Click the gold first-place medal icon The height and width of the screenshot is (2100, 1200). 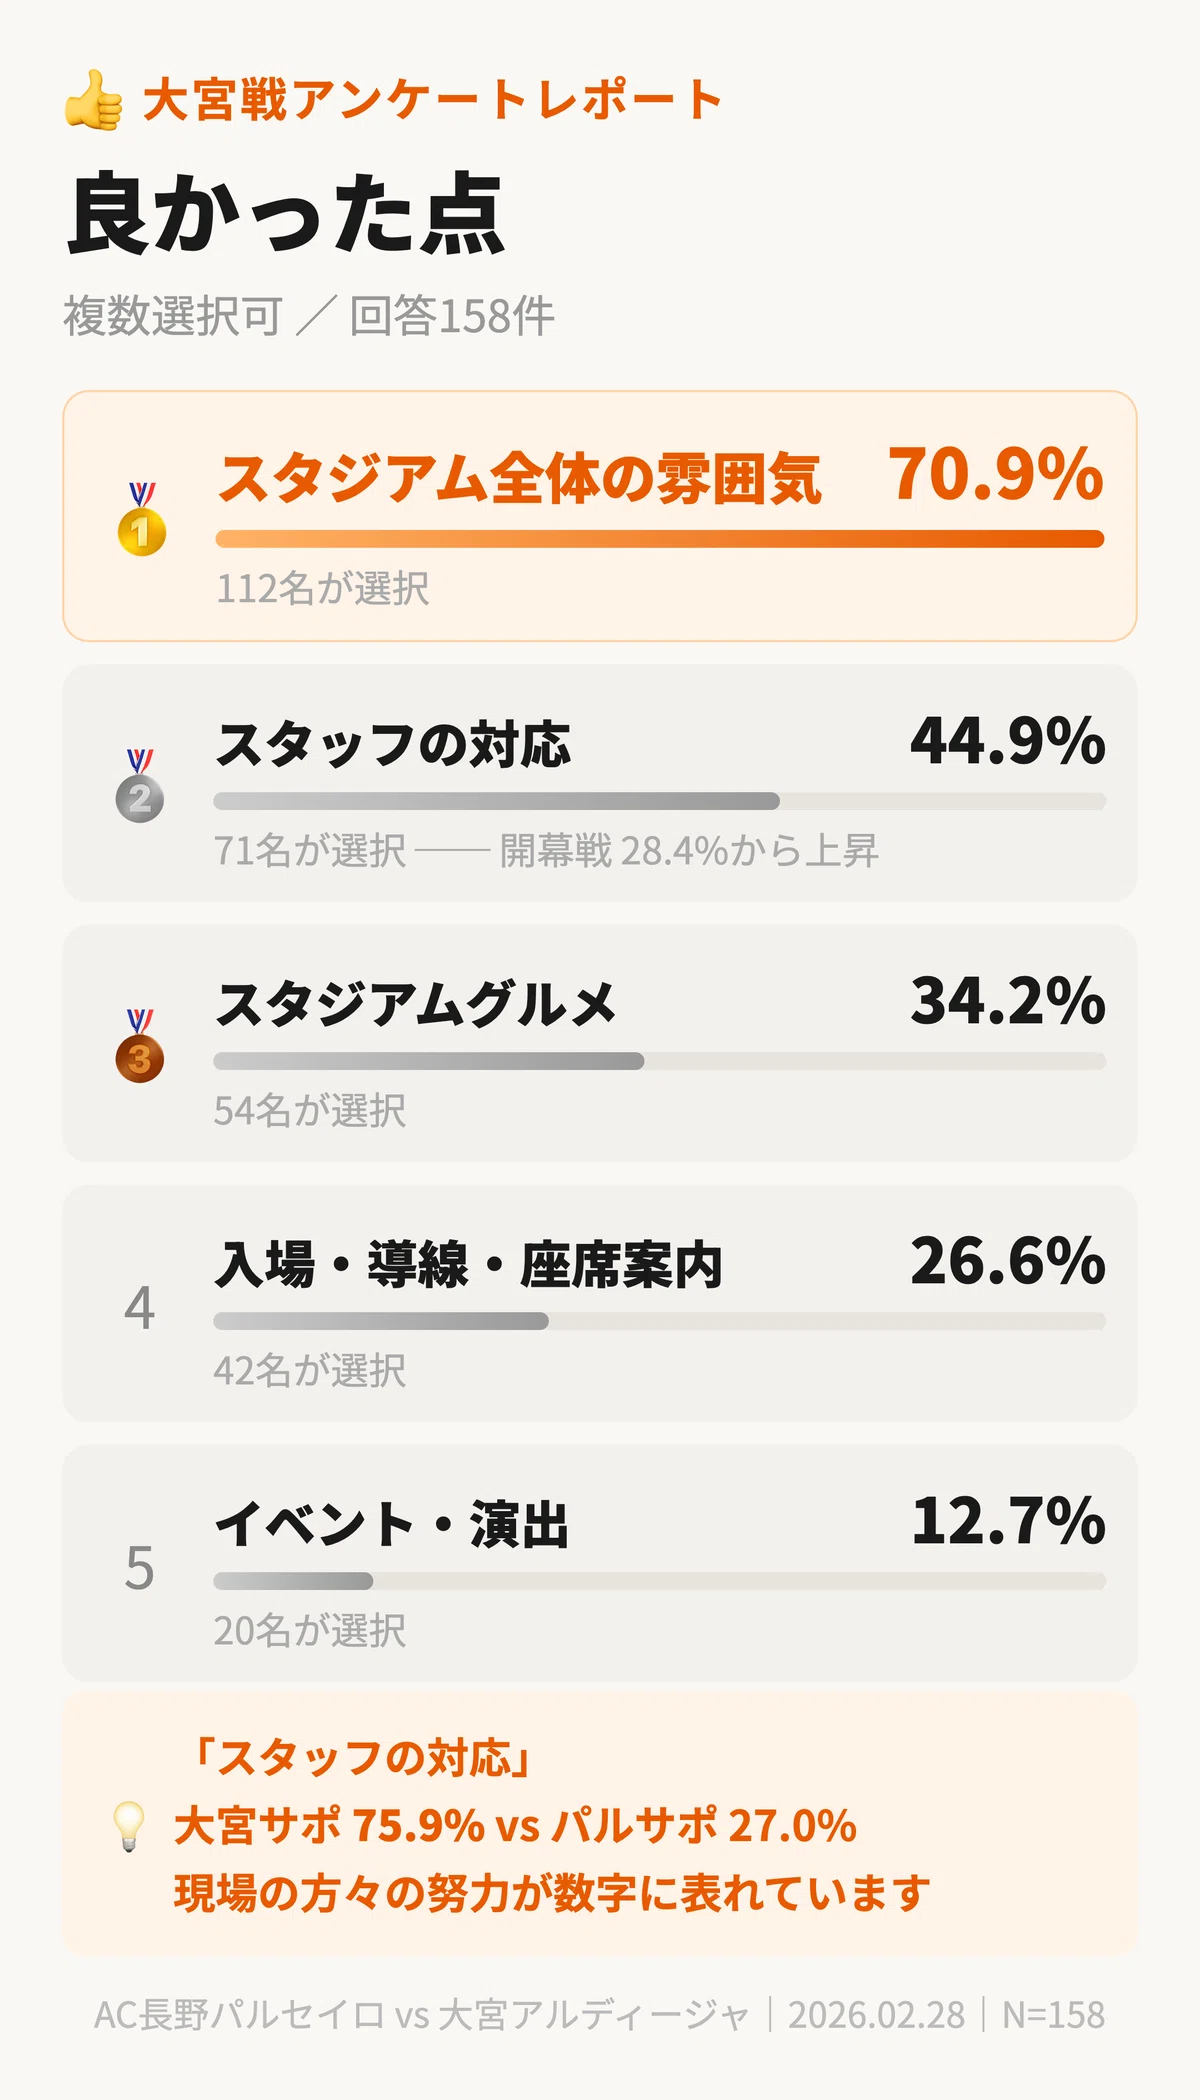coord(142,519)
